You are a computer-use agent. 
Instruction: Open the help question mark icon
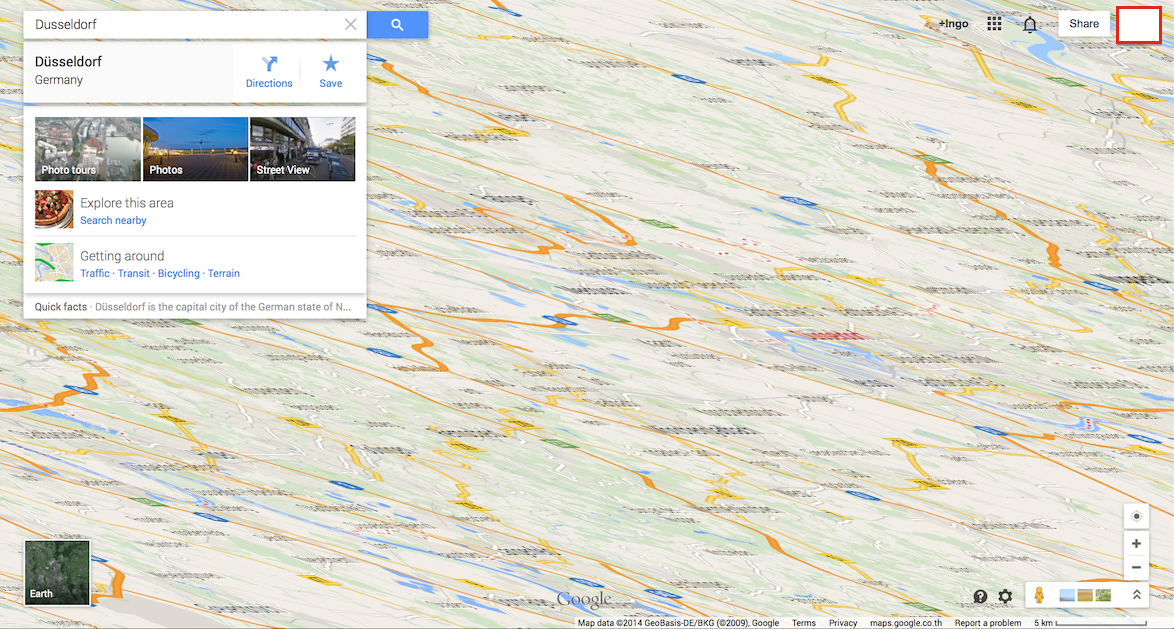[980, 597]
